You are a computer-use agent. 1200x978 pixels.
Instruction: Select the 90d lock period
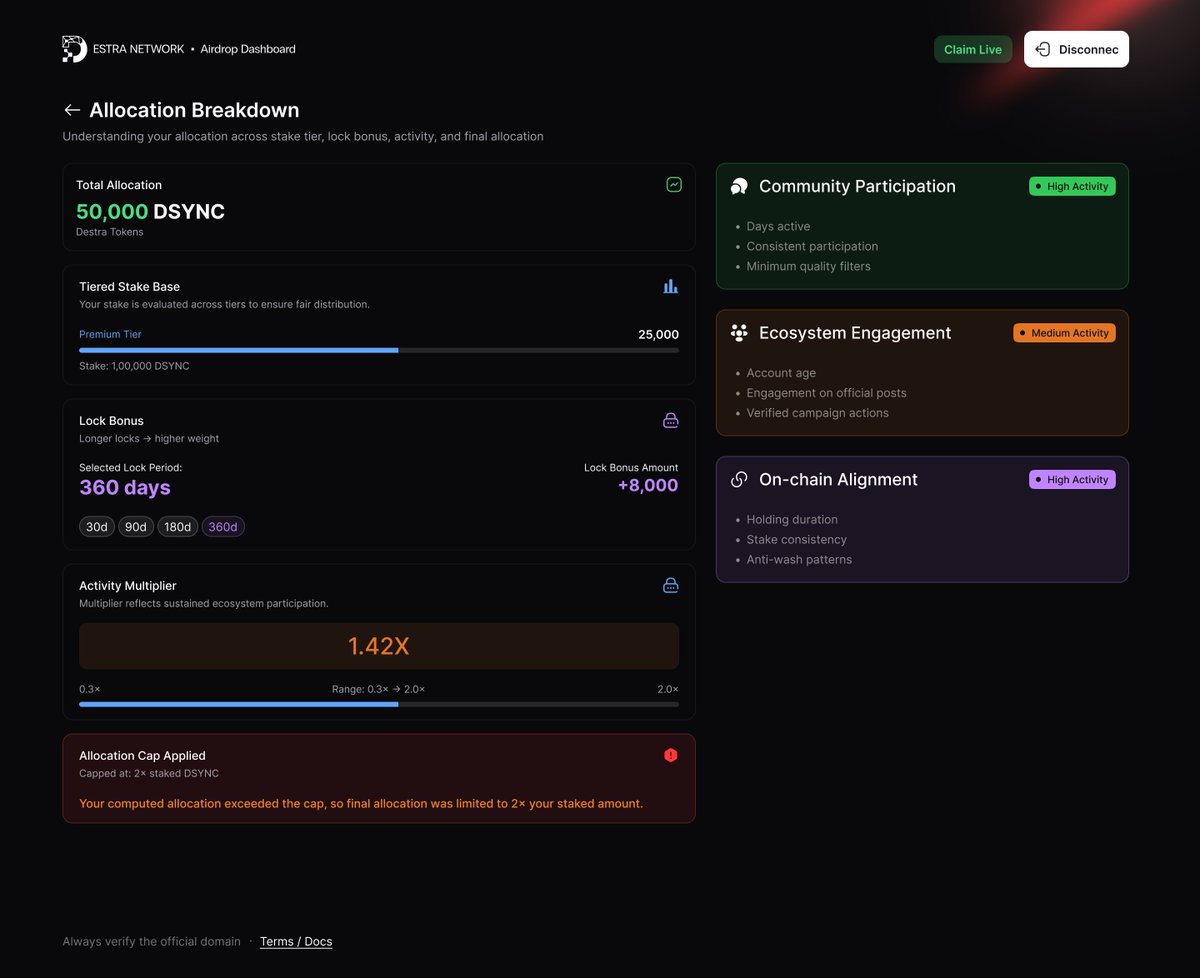point(136,527)
